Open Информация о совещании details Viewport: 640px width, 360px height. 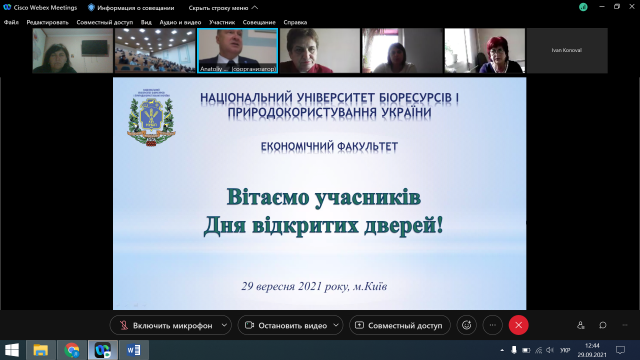coord(131,8)
